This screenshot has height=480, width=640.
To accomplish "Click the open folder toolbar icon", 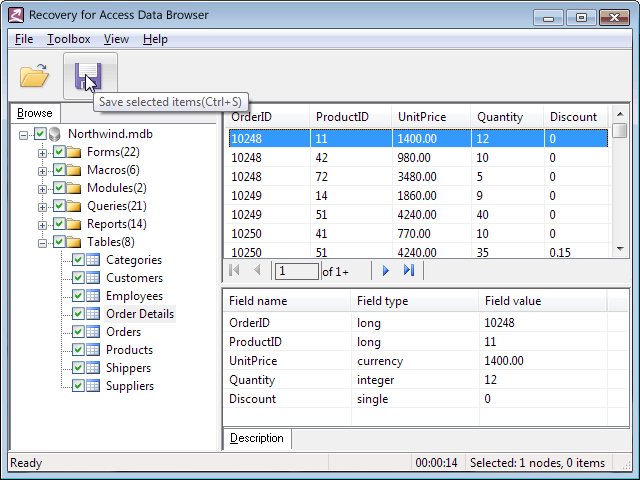I will pyautogui.click(x=35, y=76).
